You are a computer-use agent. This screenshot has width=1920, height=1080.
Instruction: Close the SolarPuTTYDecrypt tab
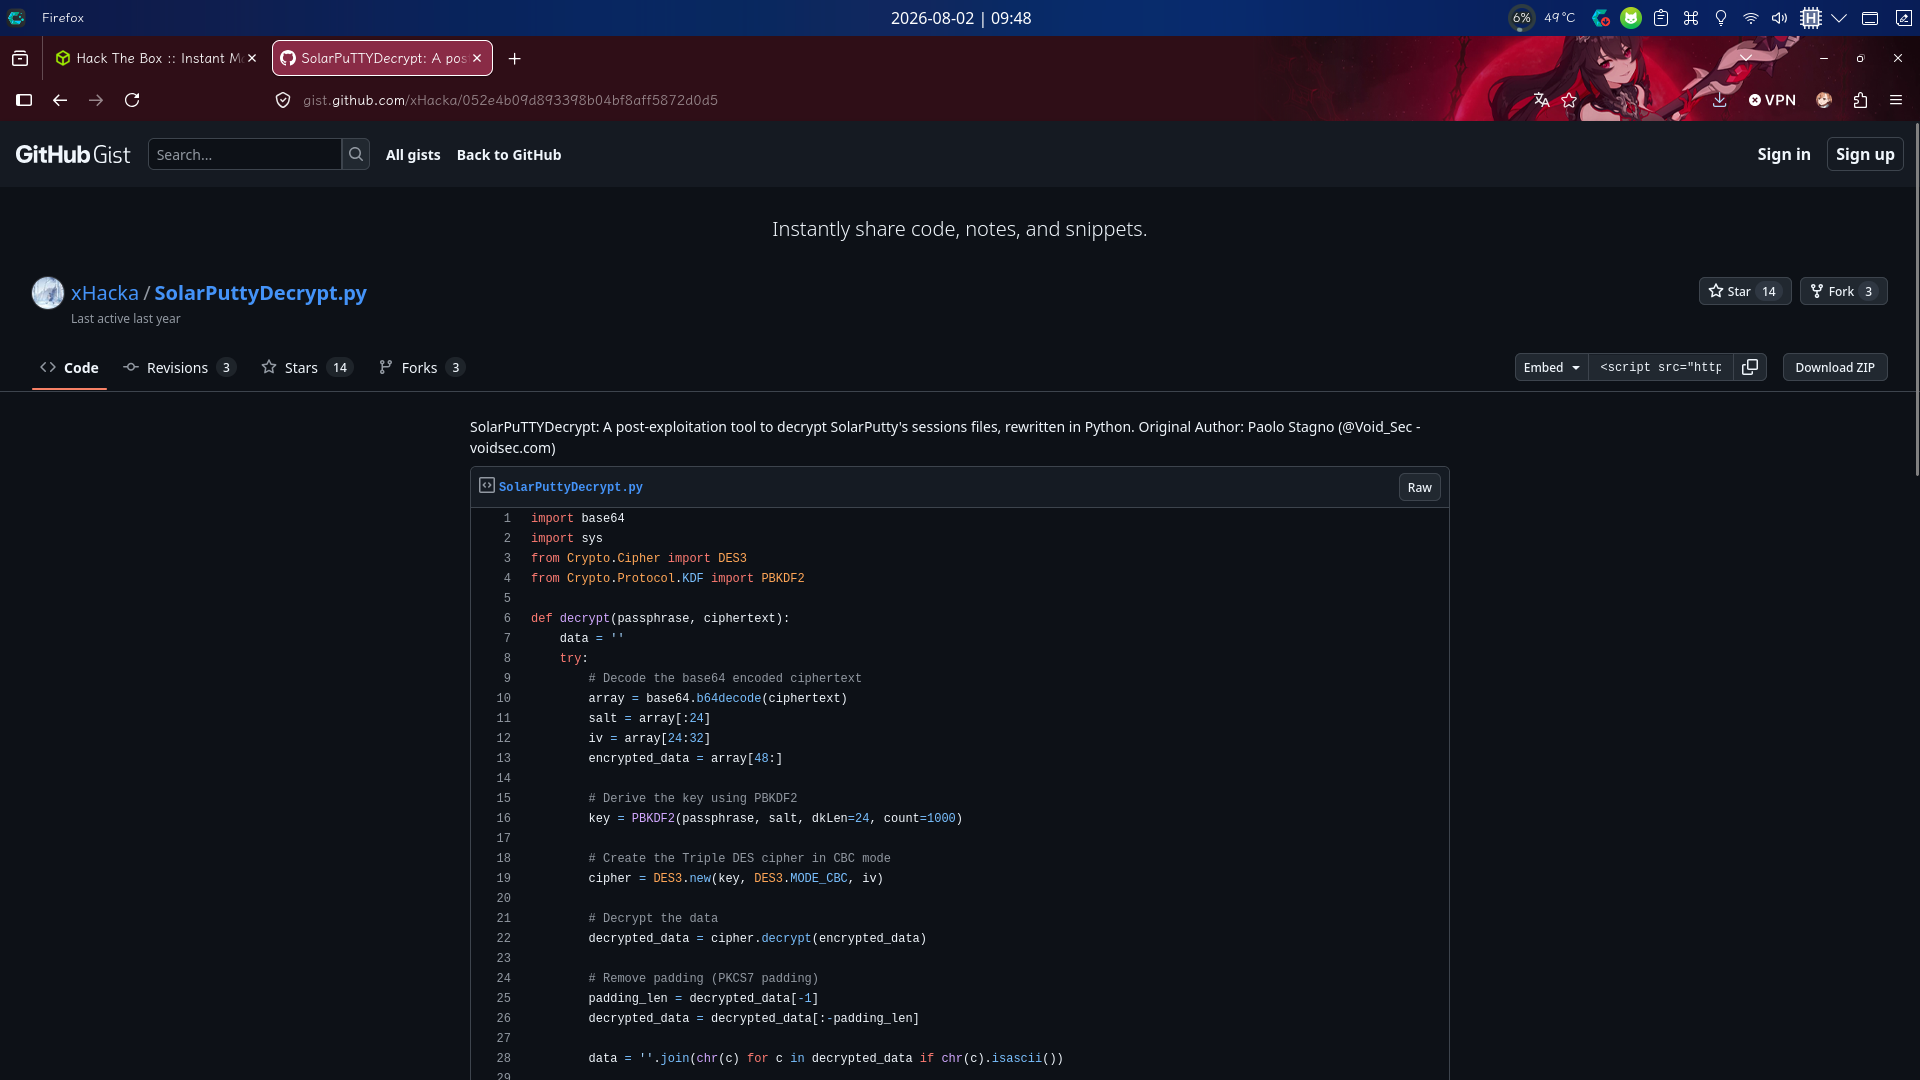click(477, 58)
